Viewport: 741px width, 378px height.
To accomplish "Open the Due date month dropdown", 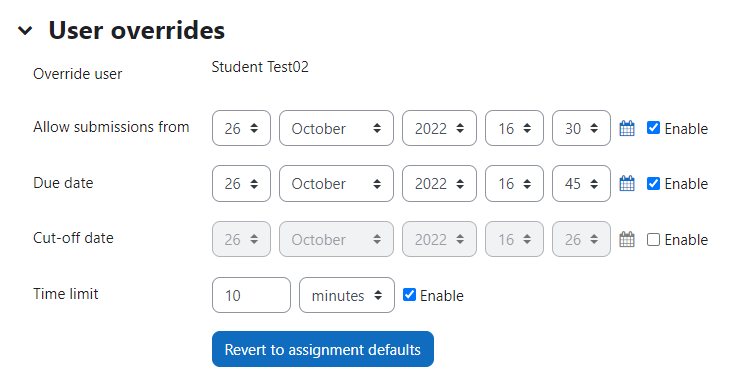I will (x=336, y=183).
